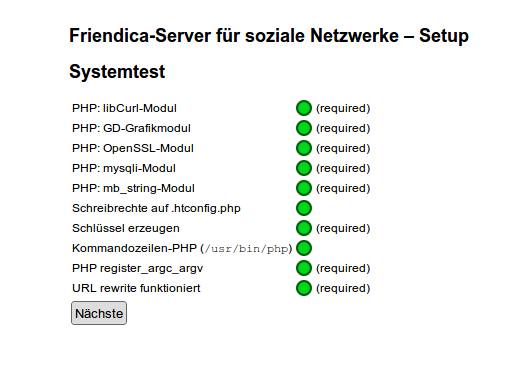Click the green status dot for GD-Grafikmodul
This screenshot has height=371, width=514.
click(x=304, y=128)
